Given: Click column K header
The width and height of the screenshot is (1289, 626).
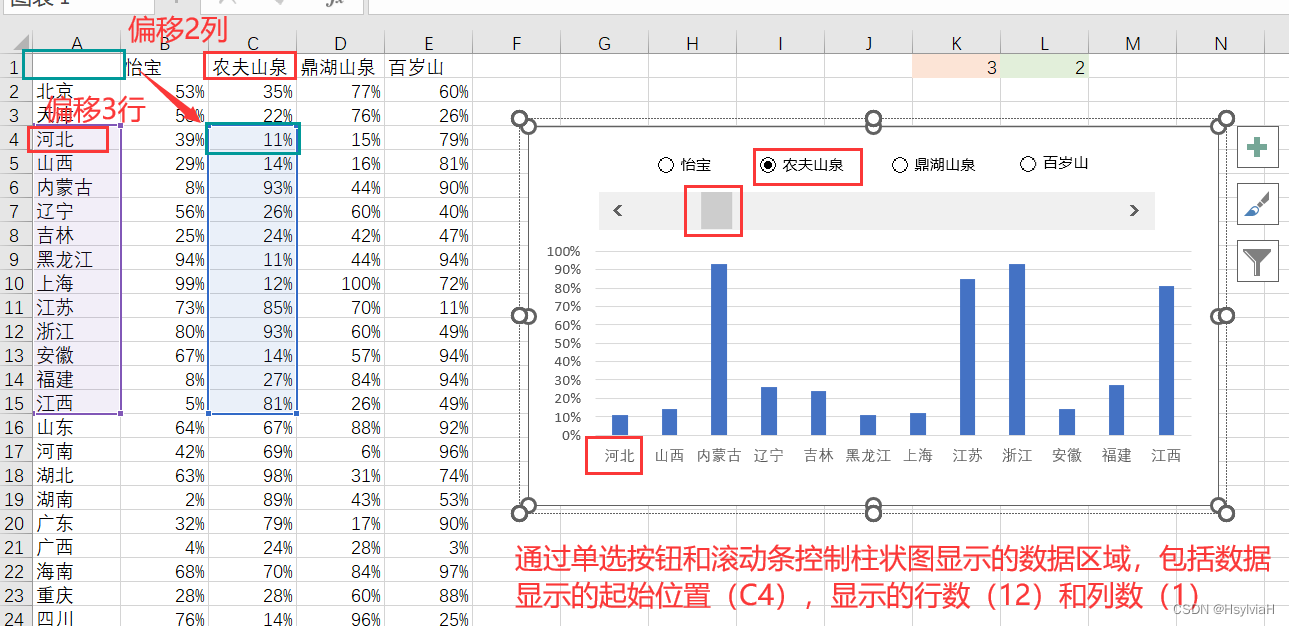Looking at the screenshot, I should (x=957, y=42).
